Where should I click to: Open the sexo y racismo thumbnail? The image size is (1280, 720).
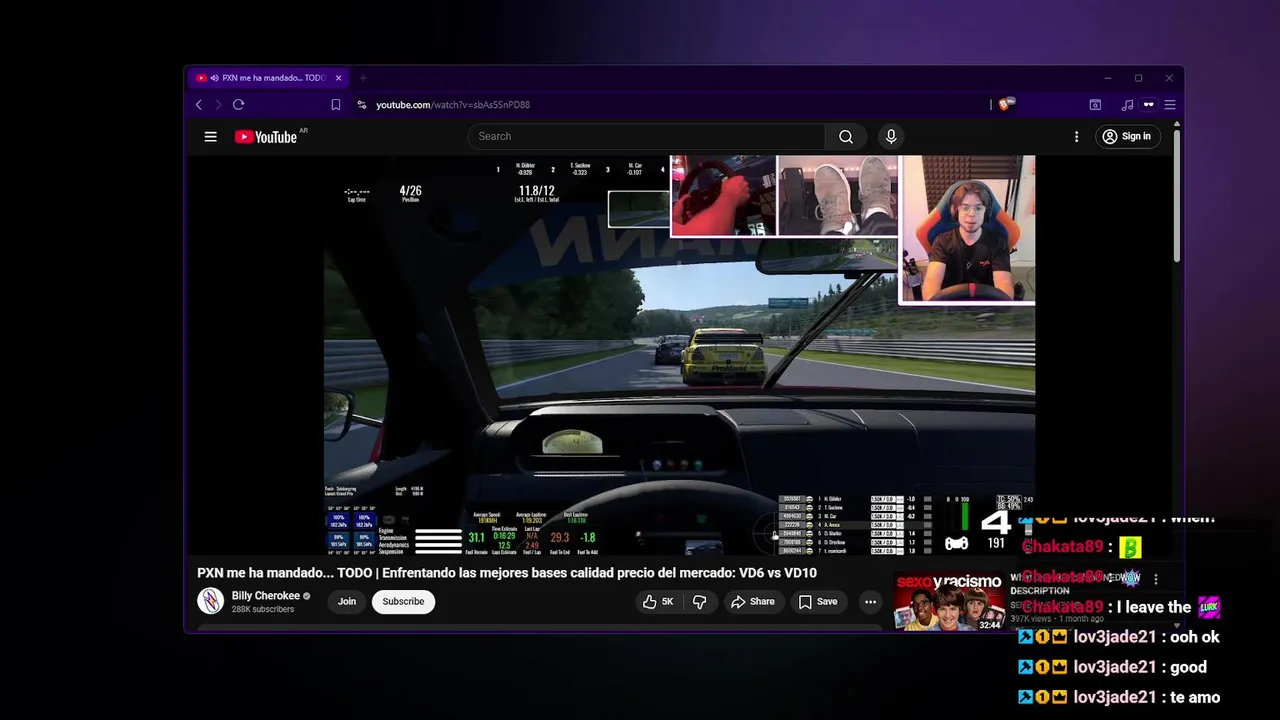tap(949, 602)
